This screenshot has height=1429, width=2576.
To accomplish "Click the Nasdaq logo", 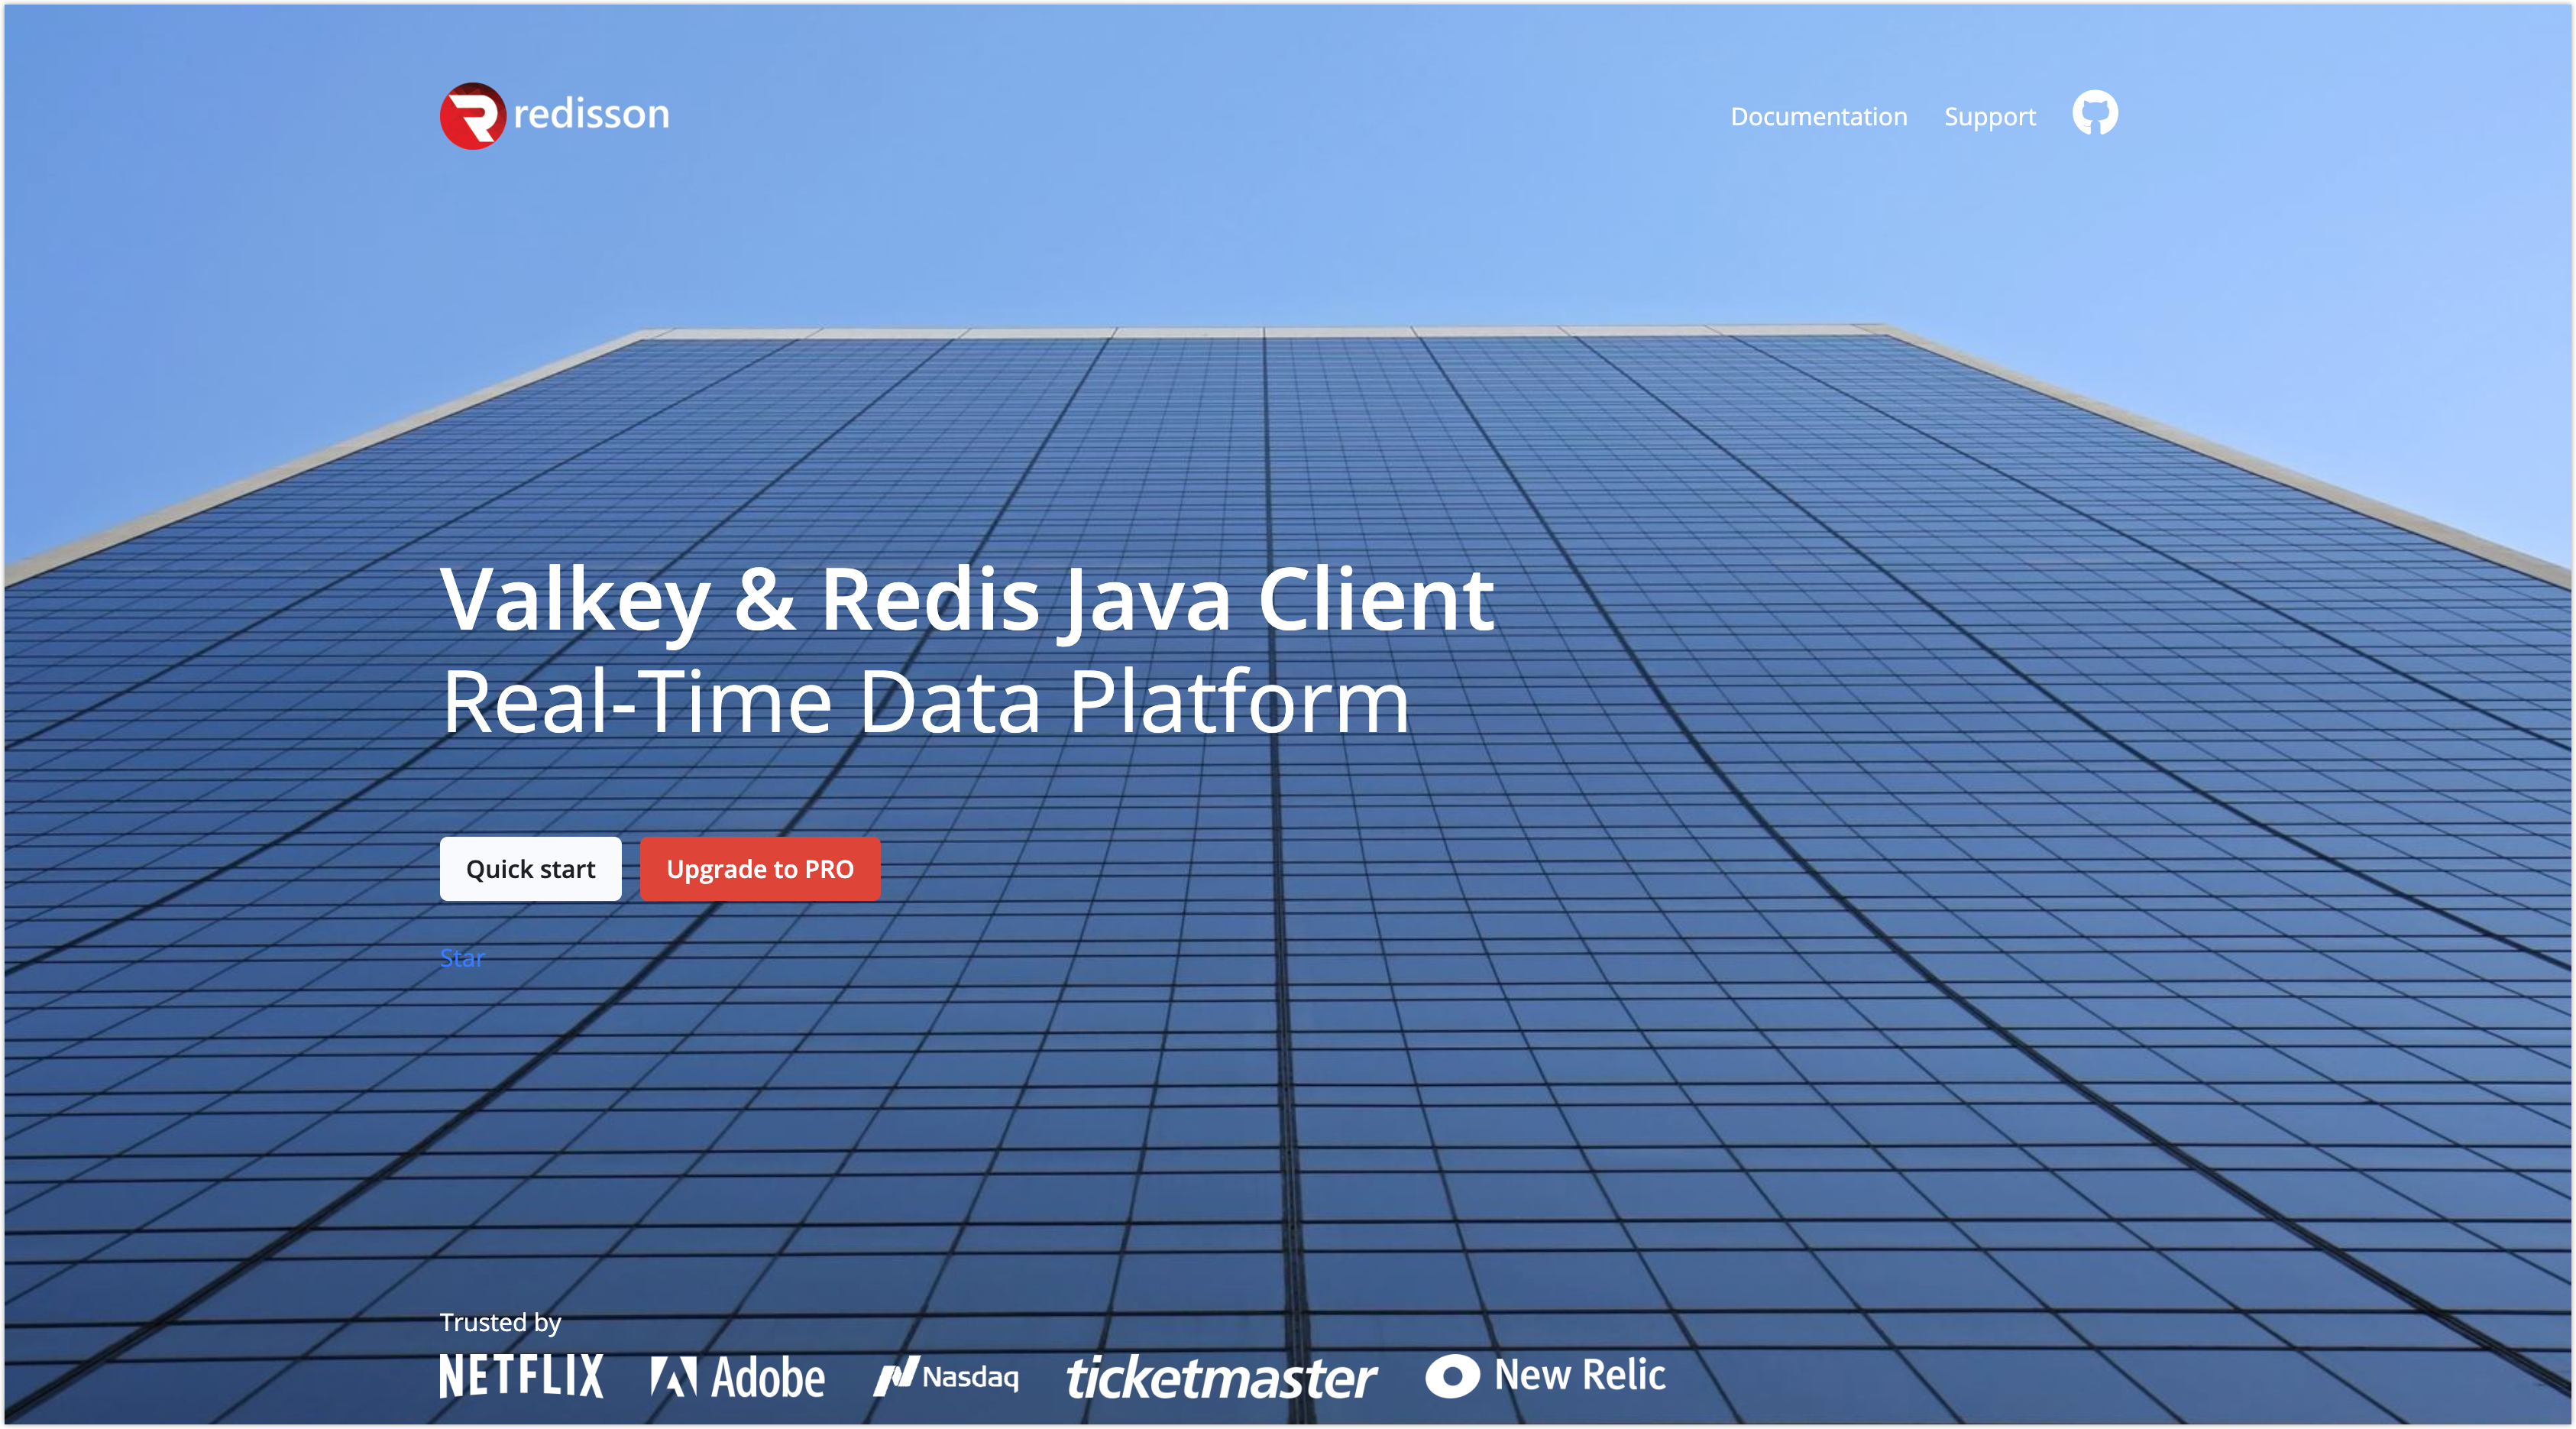I will tap(946, 1377).
